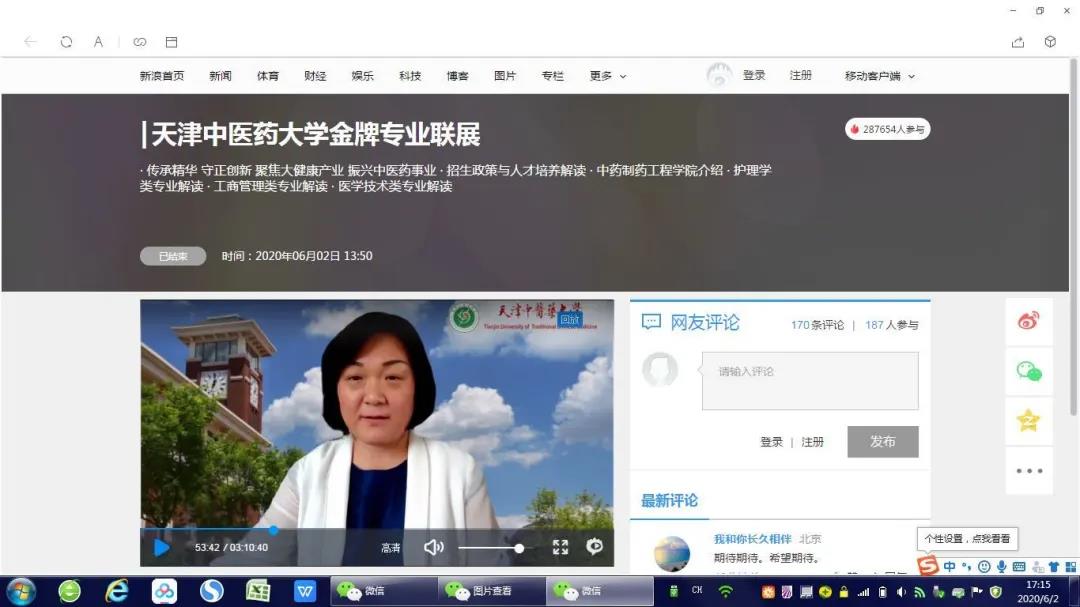Refresh the page
Screen dimensions: 1080x607
tap(66, 42)
